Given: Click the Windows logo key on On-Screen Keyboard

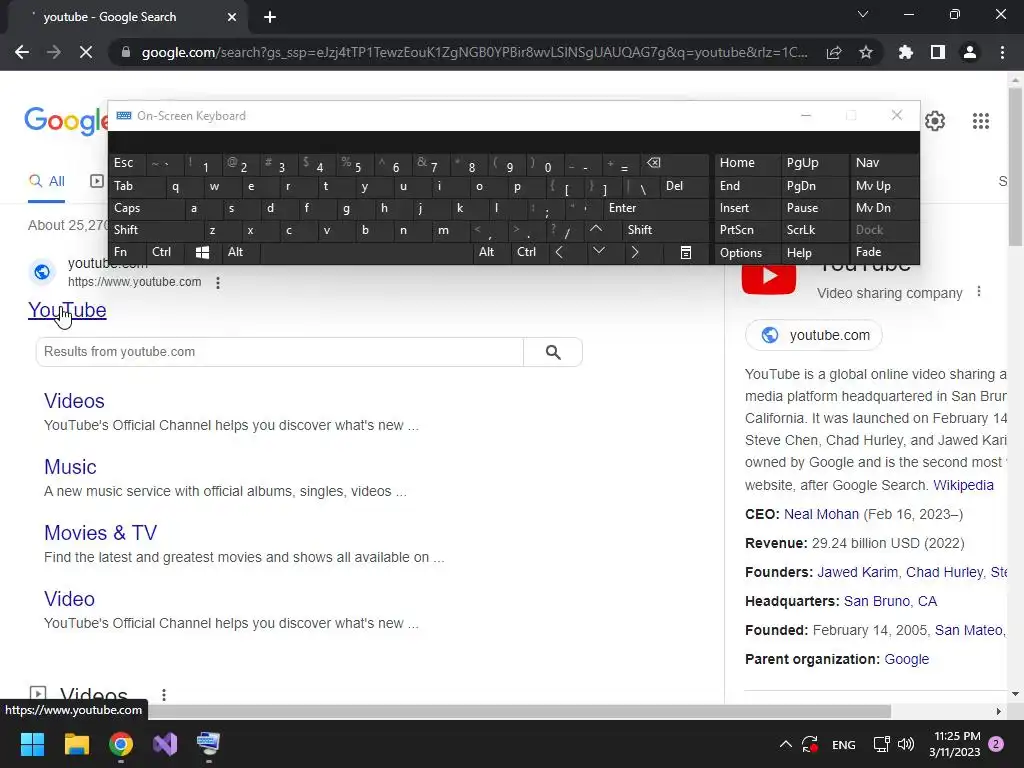Looking at the screenshot, I should point(202,253).
